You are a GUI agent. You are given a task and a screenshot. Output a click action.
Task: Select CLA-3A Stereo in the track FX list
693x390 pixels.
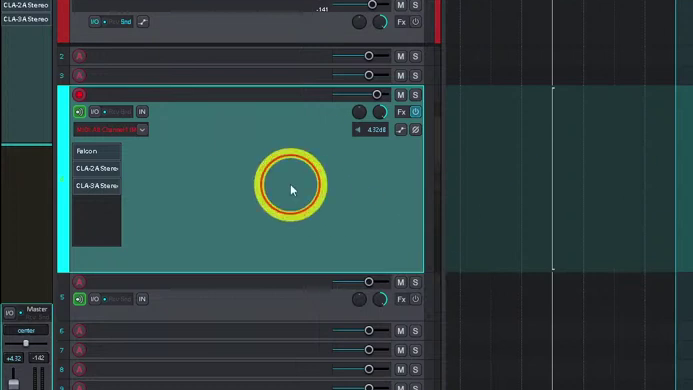pyautogui.click(x=97, y=186)
